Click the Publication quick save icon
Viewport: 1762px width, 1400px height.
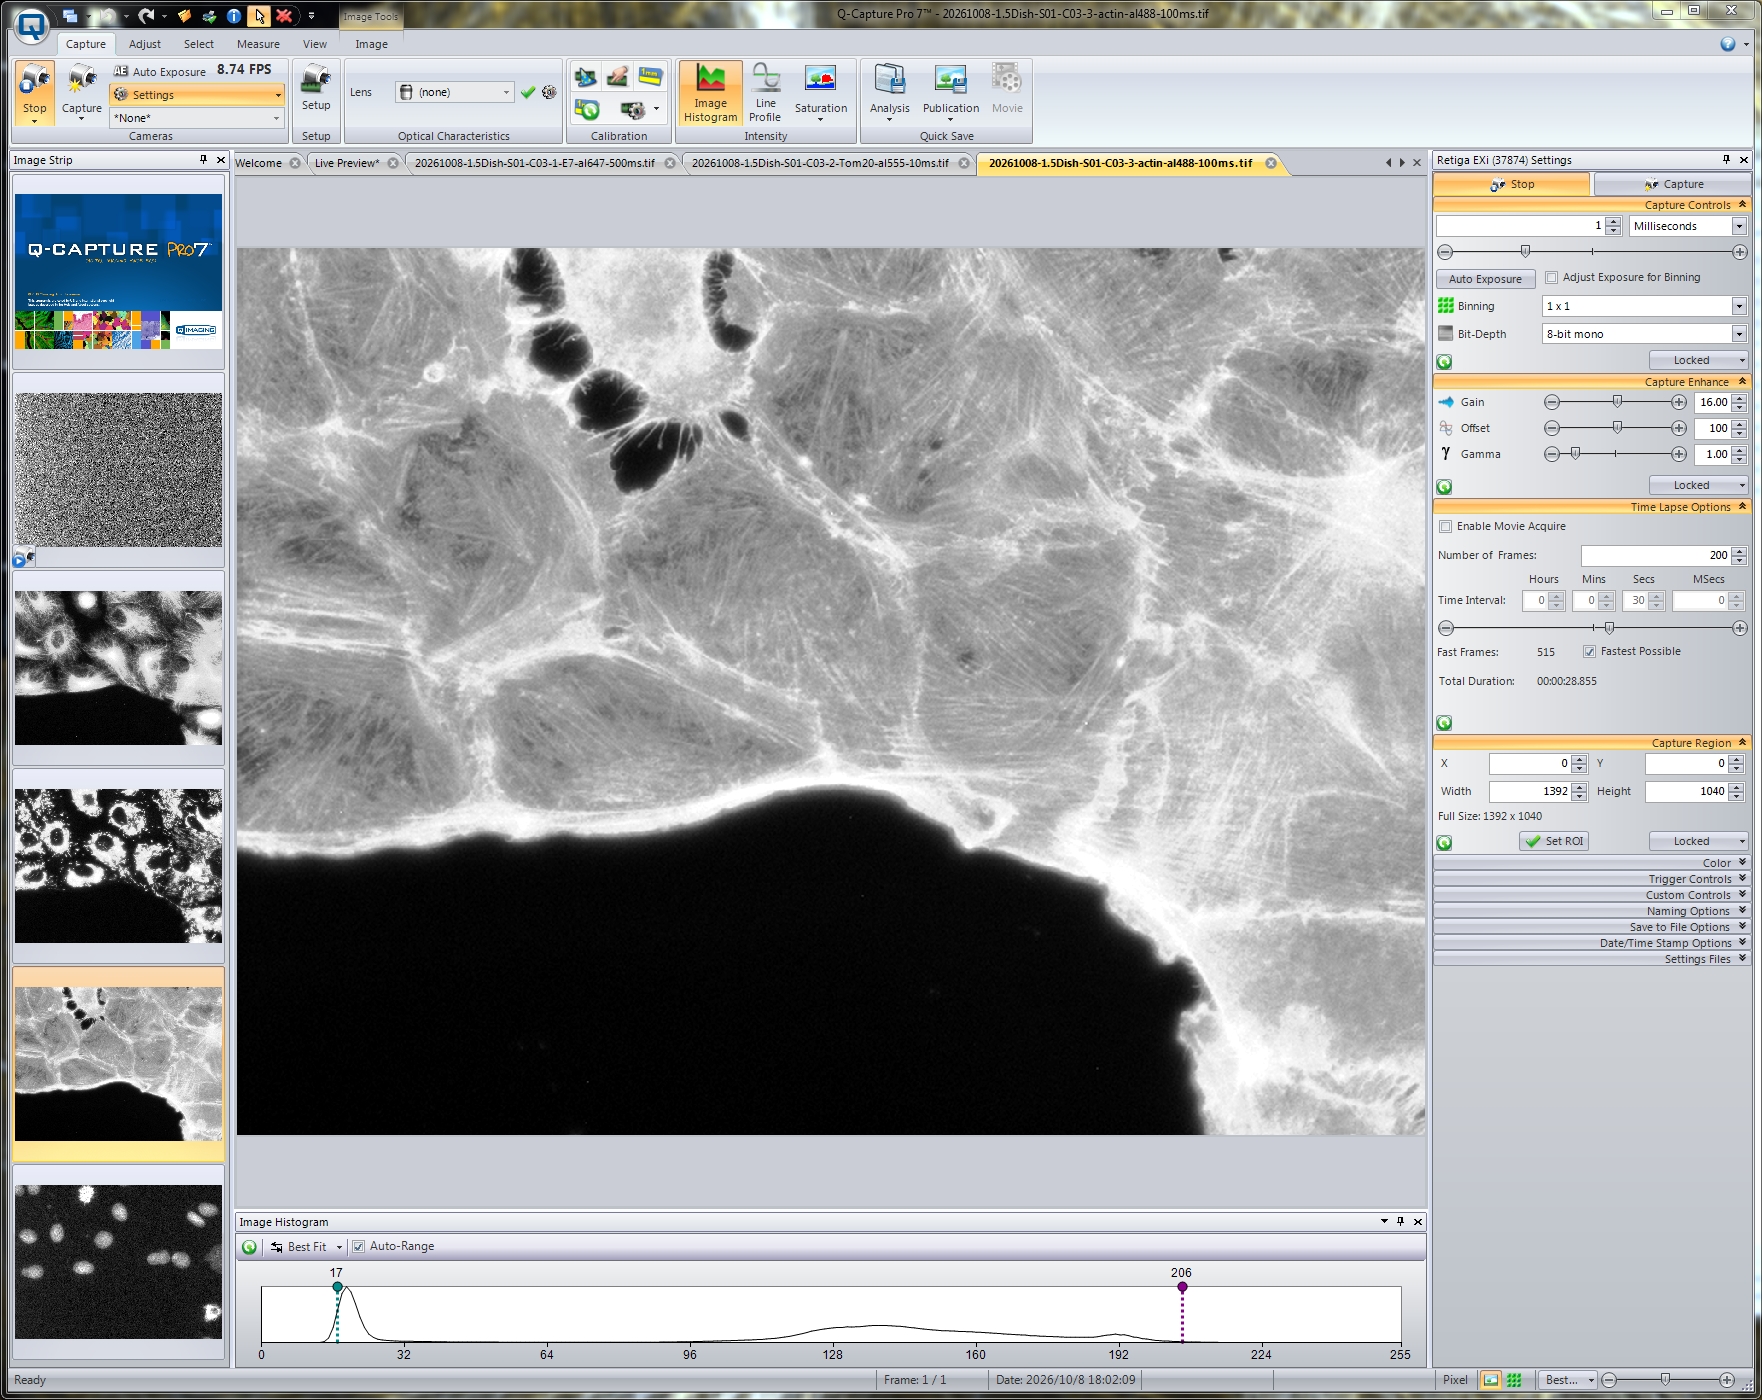point(950,93)
